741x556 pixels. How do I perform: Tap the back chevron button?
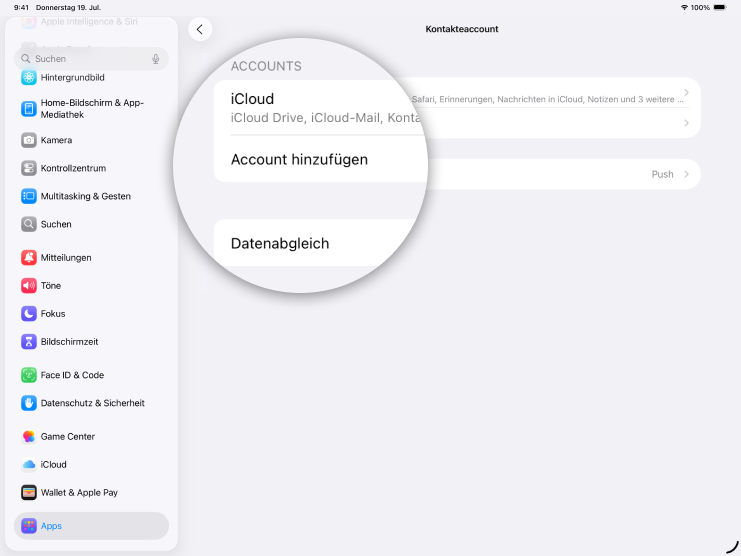point(200,30)
